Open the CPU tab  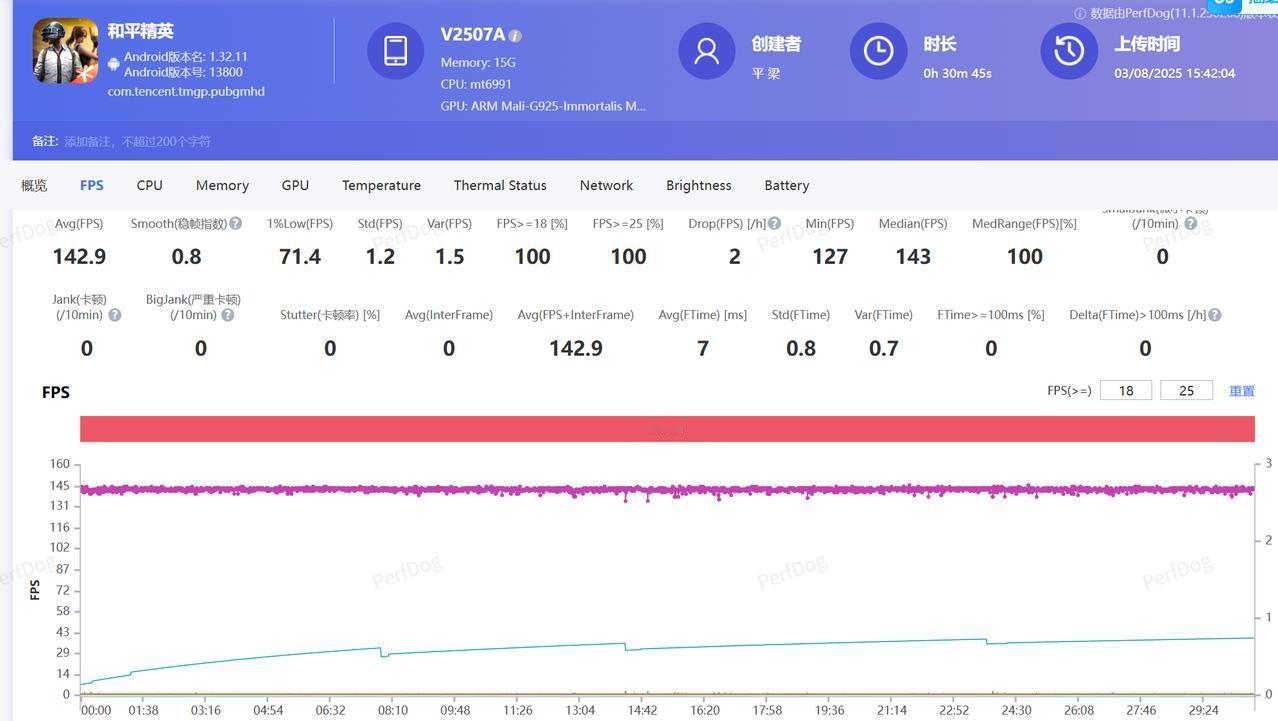pyautogui.click(x=149, y=185)
